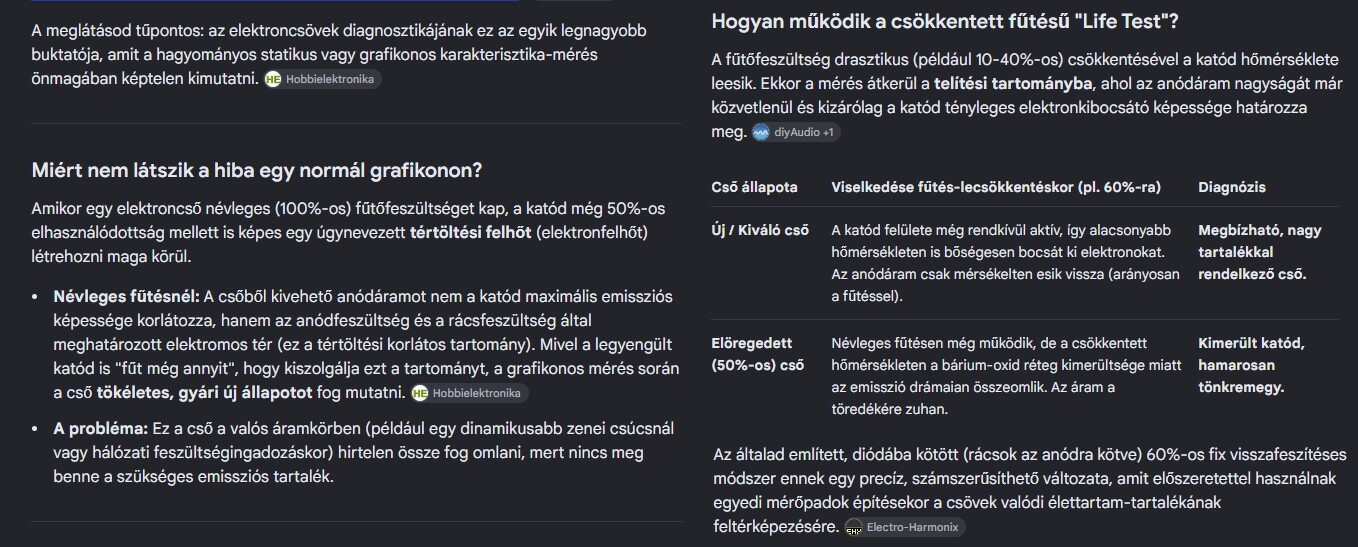Click the bold term 'tértöltési felhőt'
The width and height of the screenshot is (1358, 547).
coord(472,233)
